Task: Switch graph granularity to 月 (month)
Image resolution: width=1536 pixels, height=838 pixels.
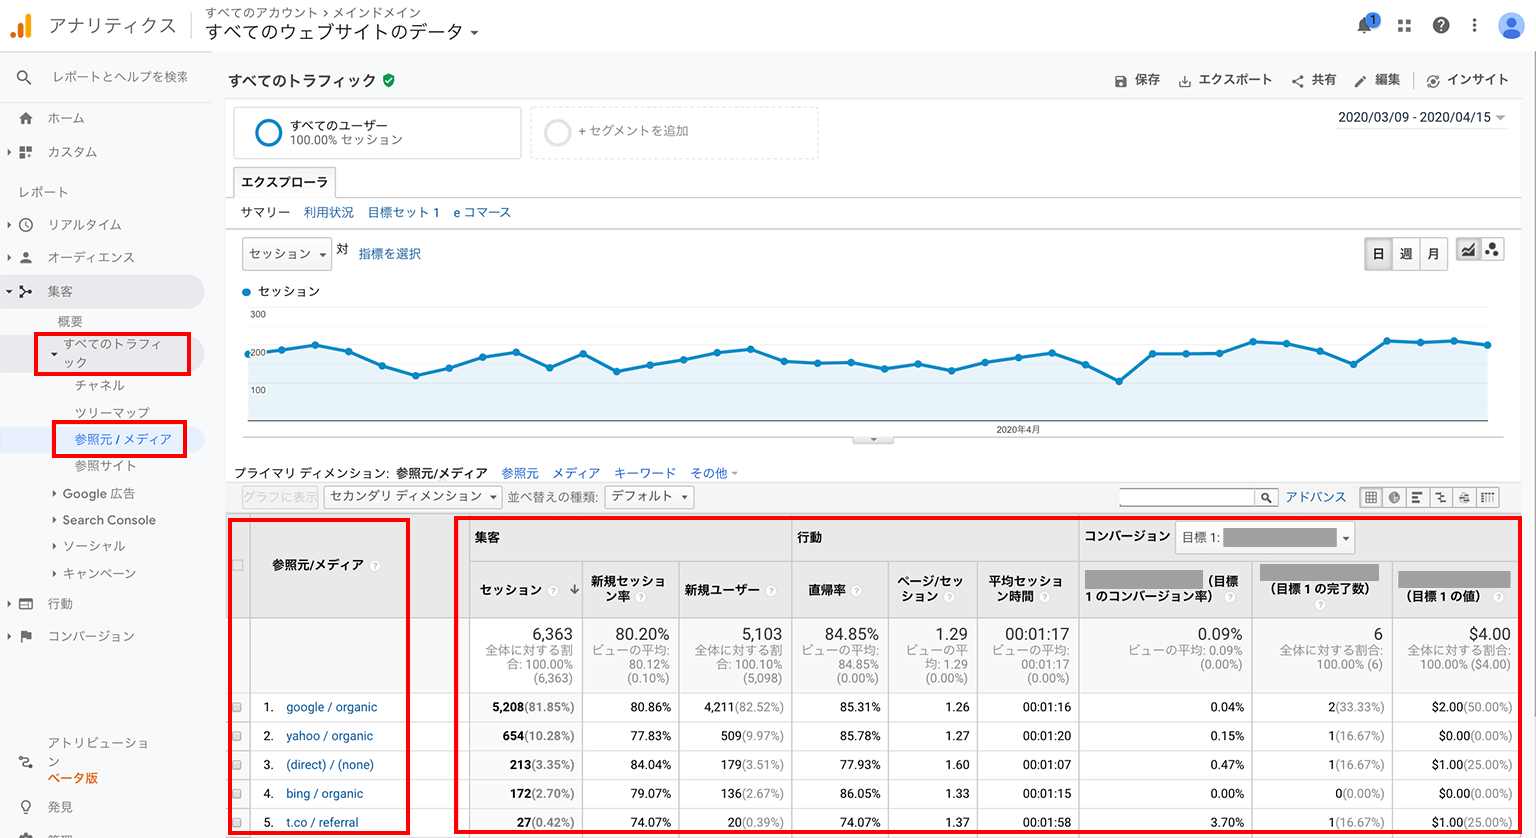Action: pyautogui.click(x=1433, y=254)
